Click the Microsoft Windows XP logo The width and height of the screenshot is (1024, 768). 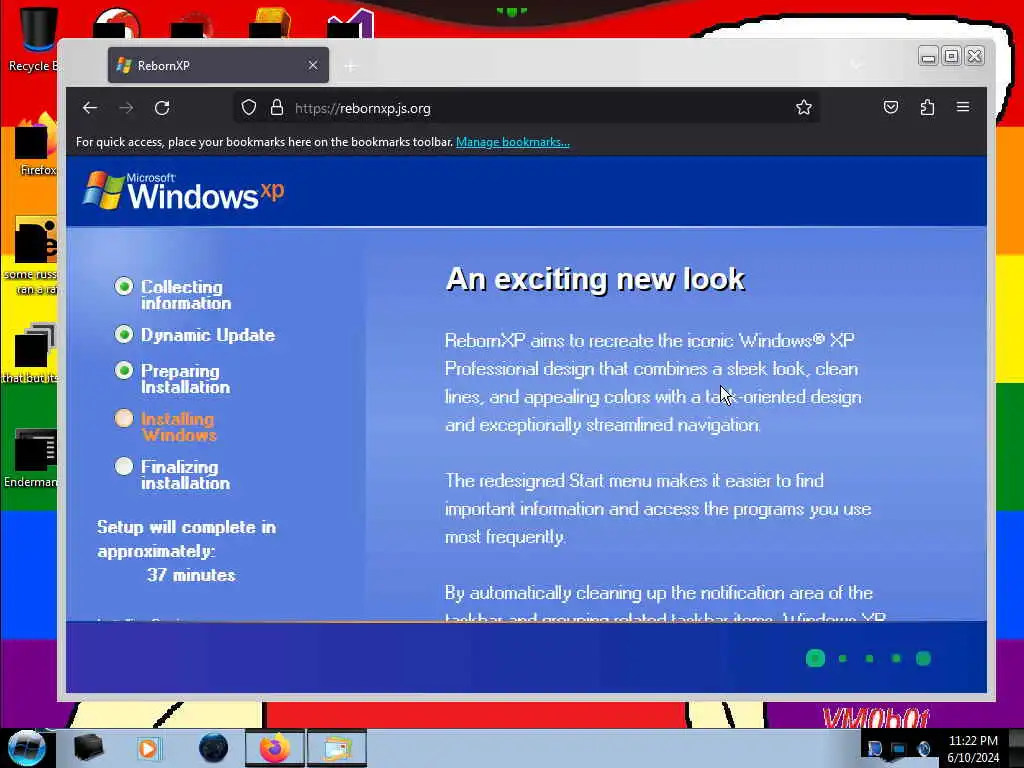point(184,191)
